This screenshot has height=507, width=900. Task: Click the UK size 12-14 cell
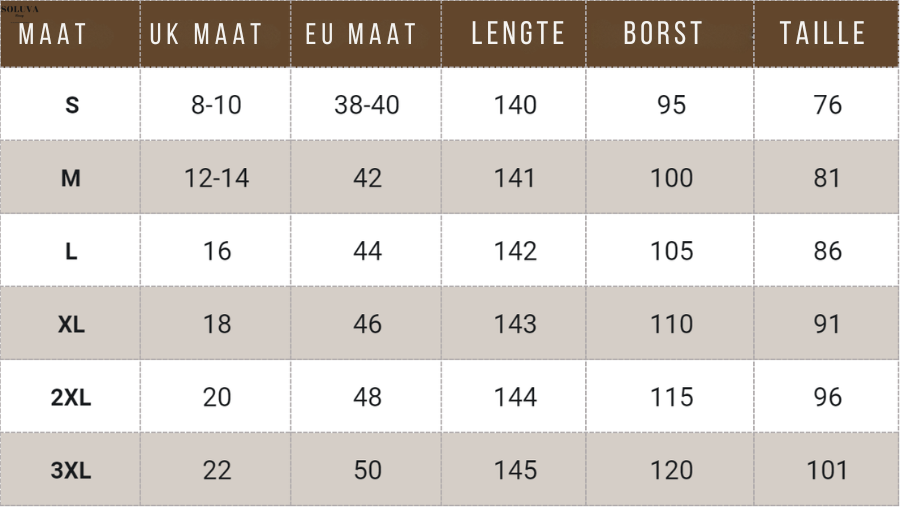pos(216,179)
